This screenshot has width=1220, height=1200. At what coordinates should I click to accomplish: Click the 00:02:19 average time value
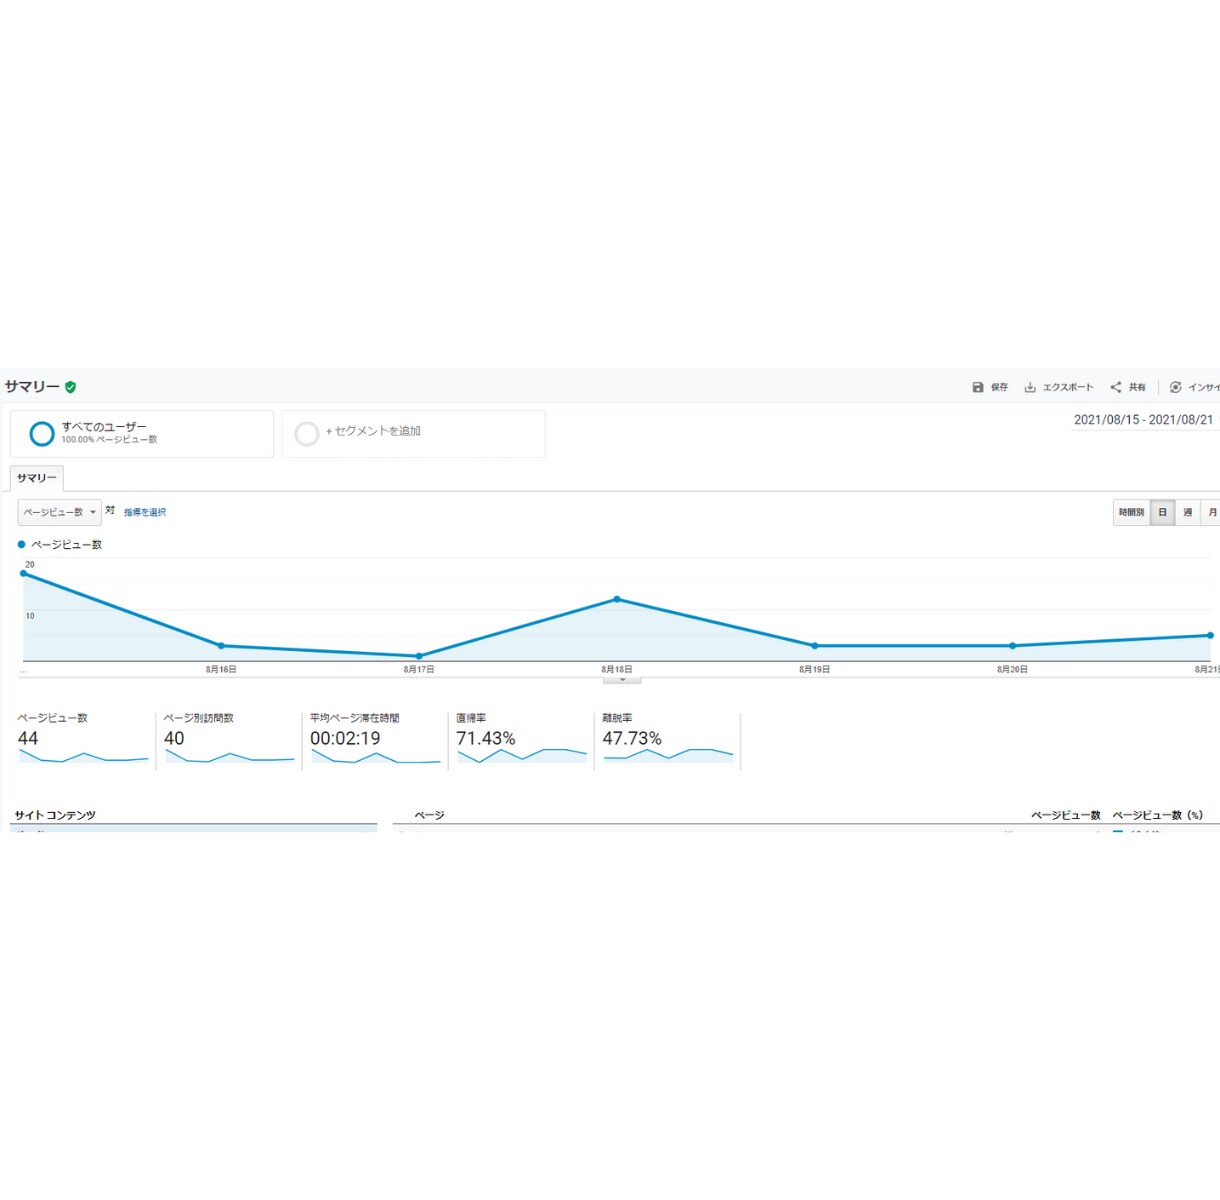click(345, 738)
